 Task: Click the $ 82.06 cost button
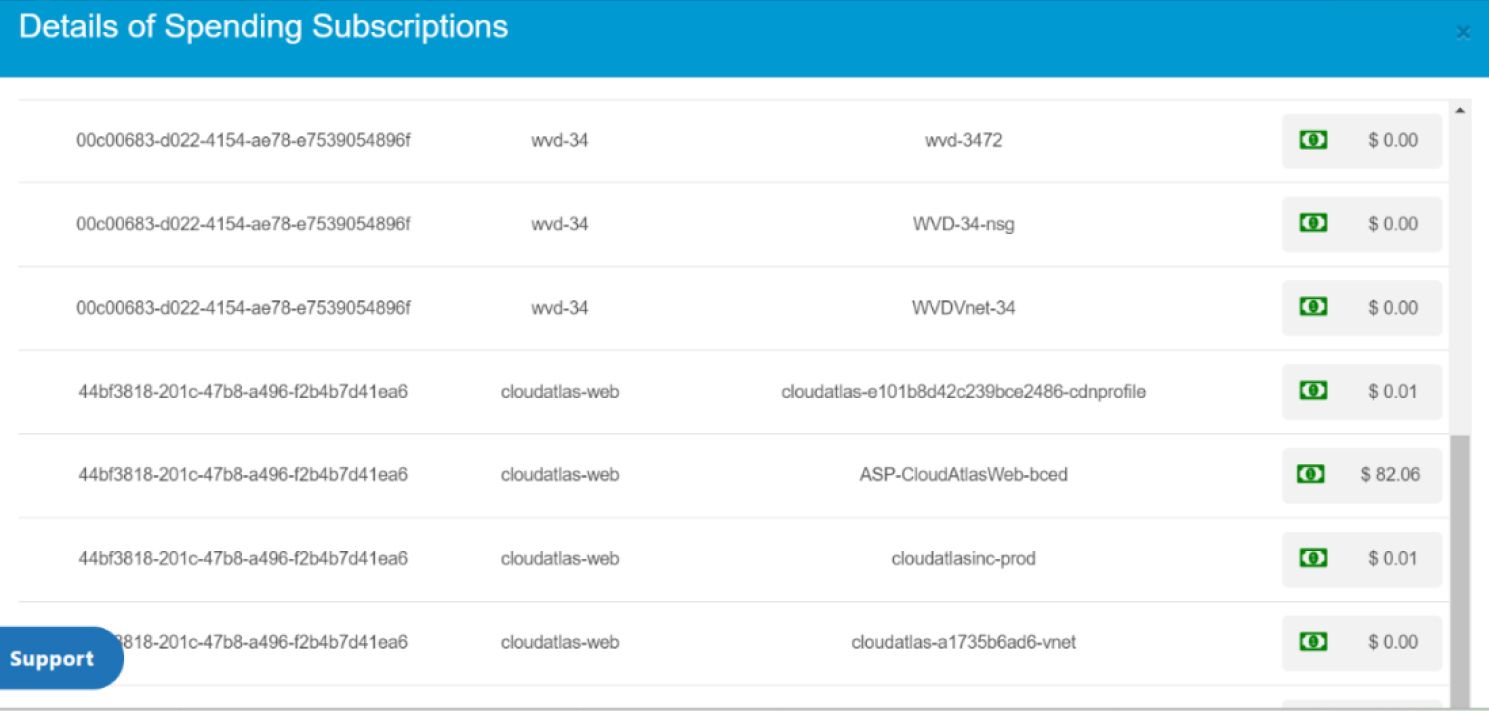coord(1362,475)
